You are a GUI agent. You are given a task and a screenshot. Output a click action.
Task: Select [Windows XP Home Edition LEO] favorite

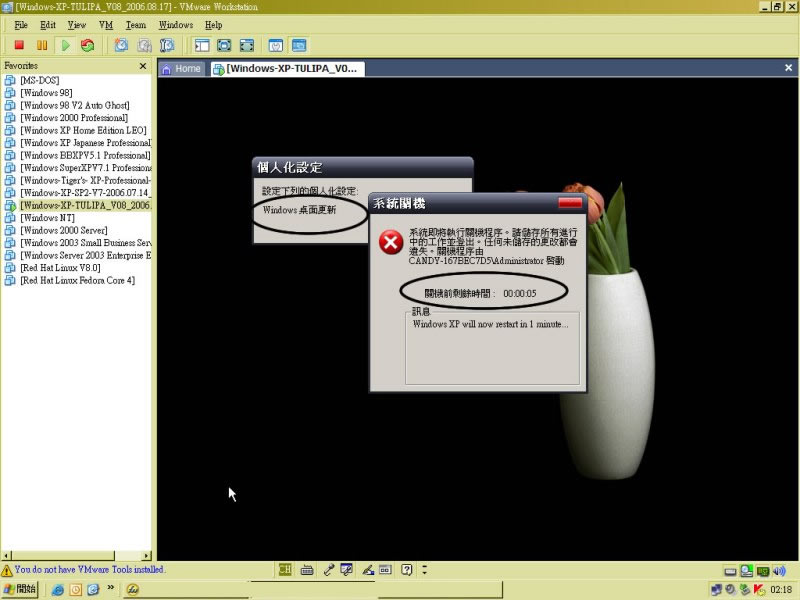[83, 131]
